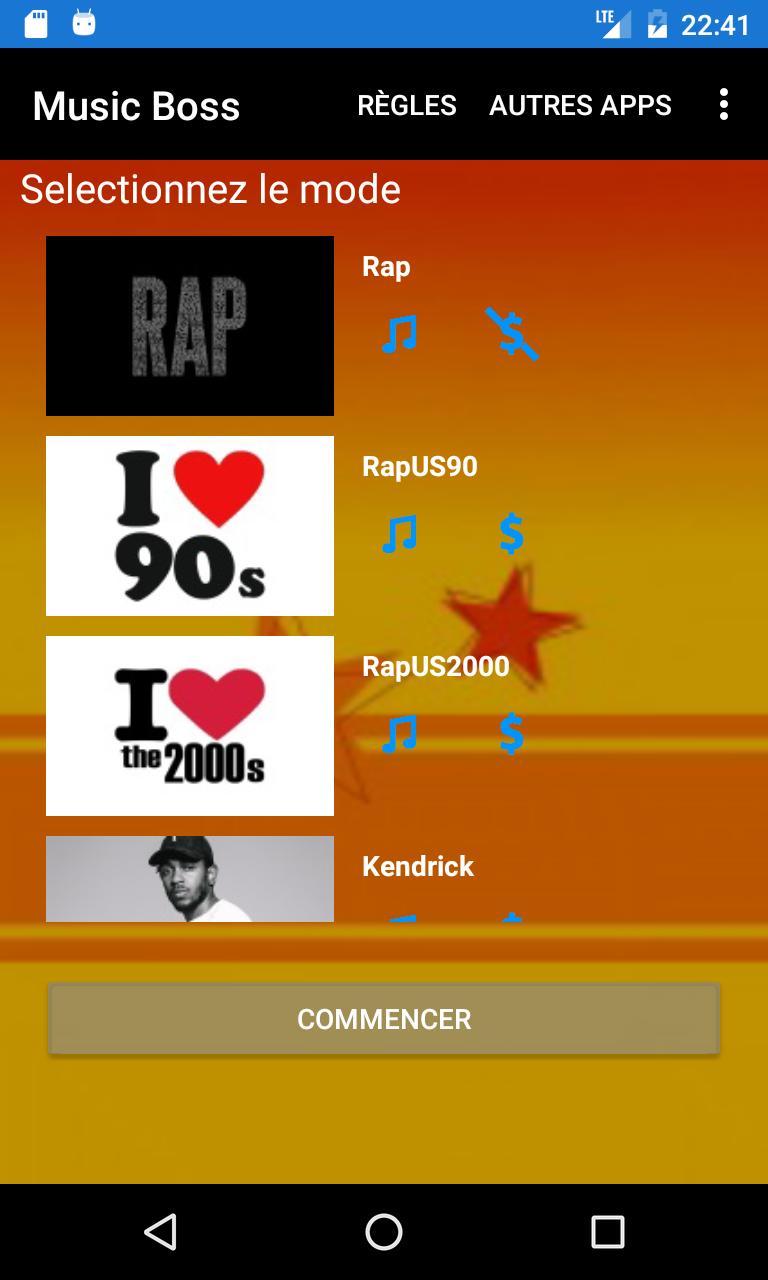
Task: Tap the Android home navigation button
Action: [x=384, y=1232]
